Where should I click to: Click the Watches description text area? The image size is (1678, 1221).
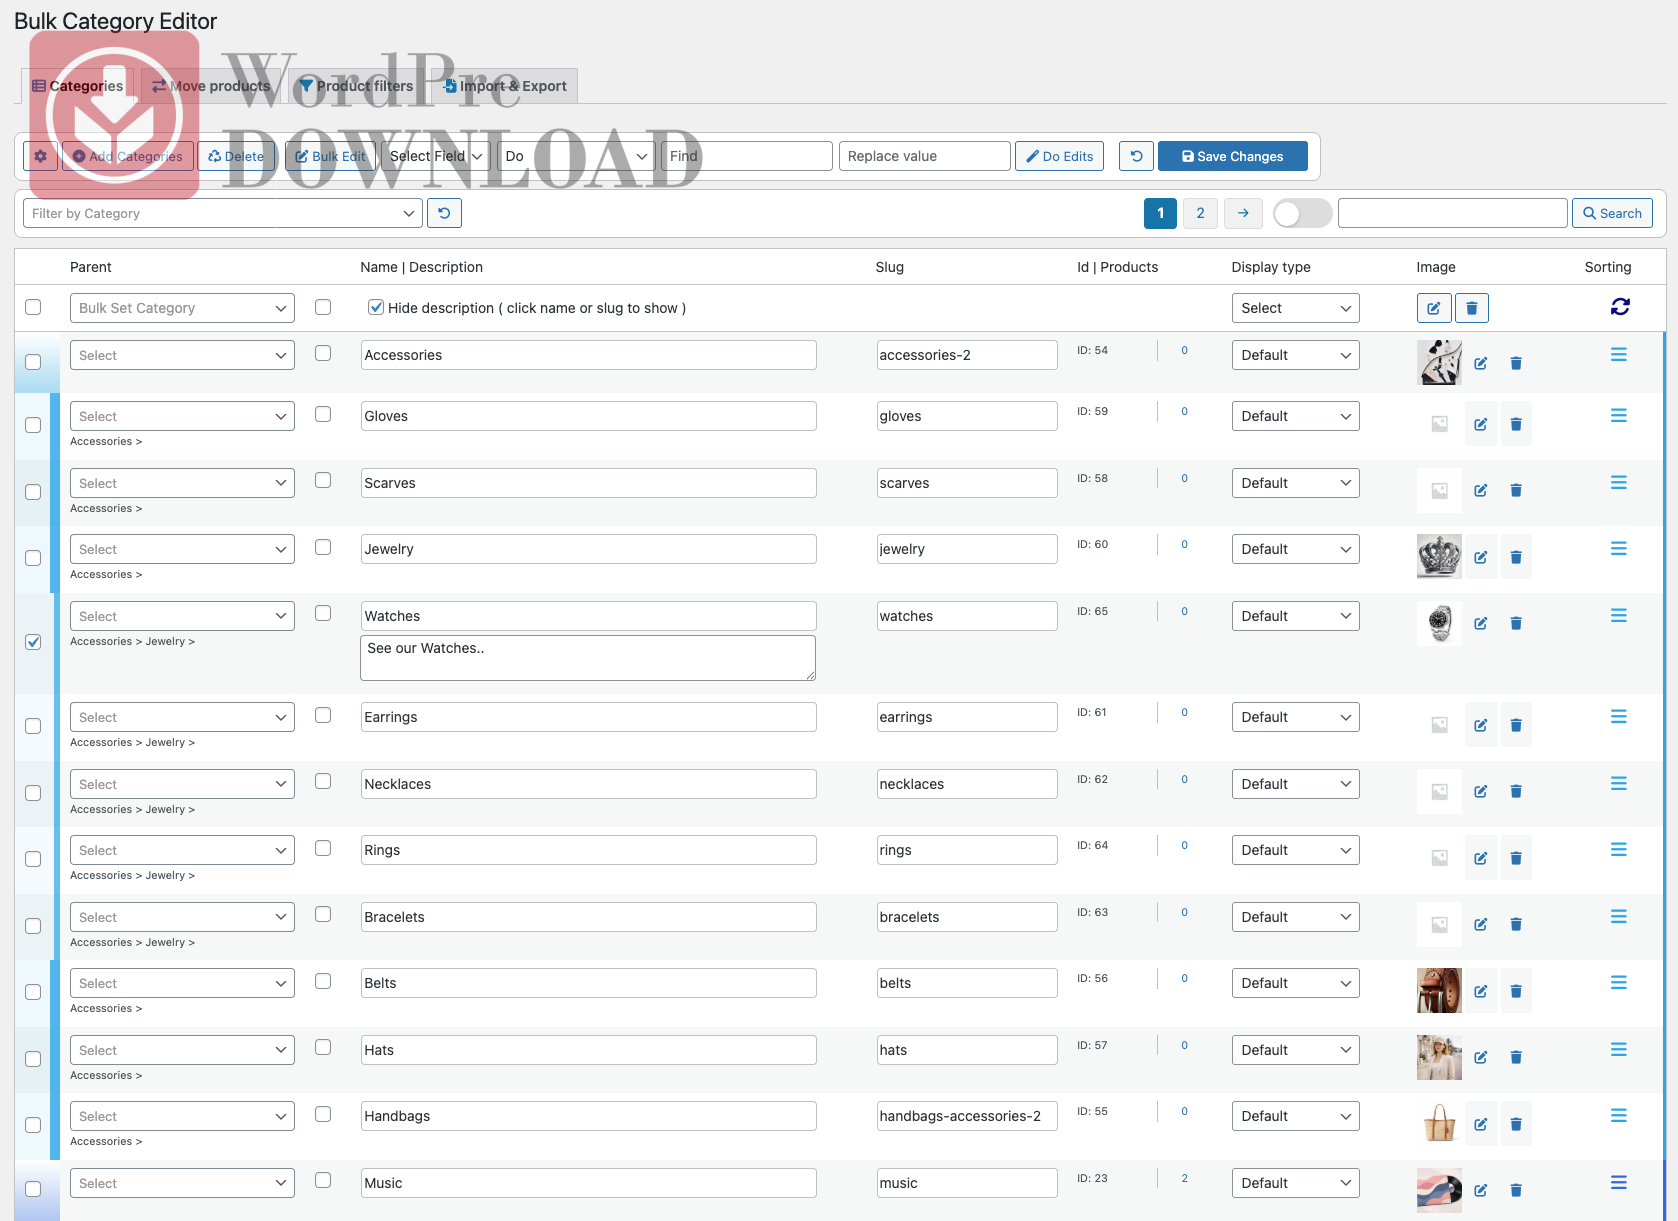point(588,658)
